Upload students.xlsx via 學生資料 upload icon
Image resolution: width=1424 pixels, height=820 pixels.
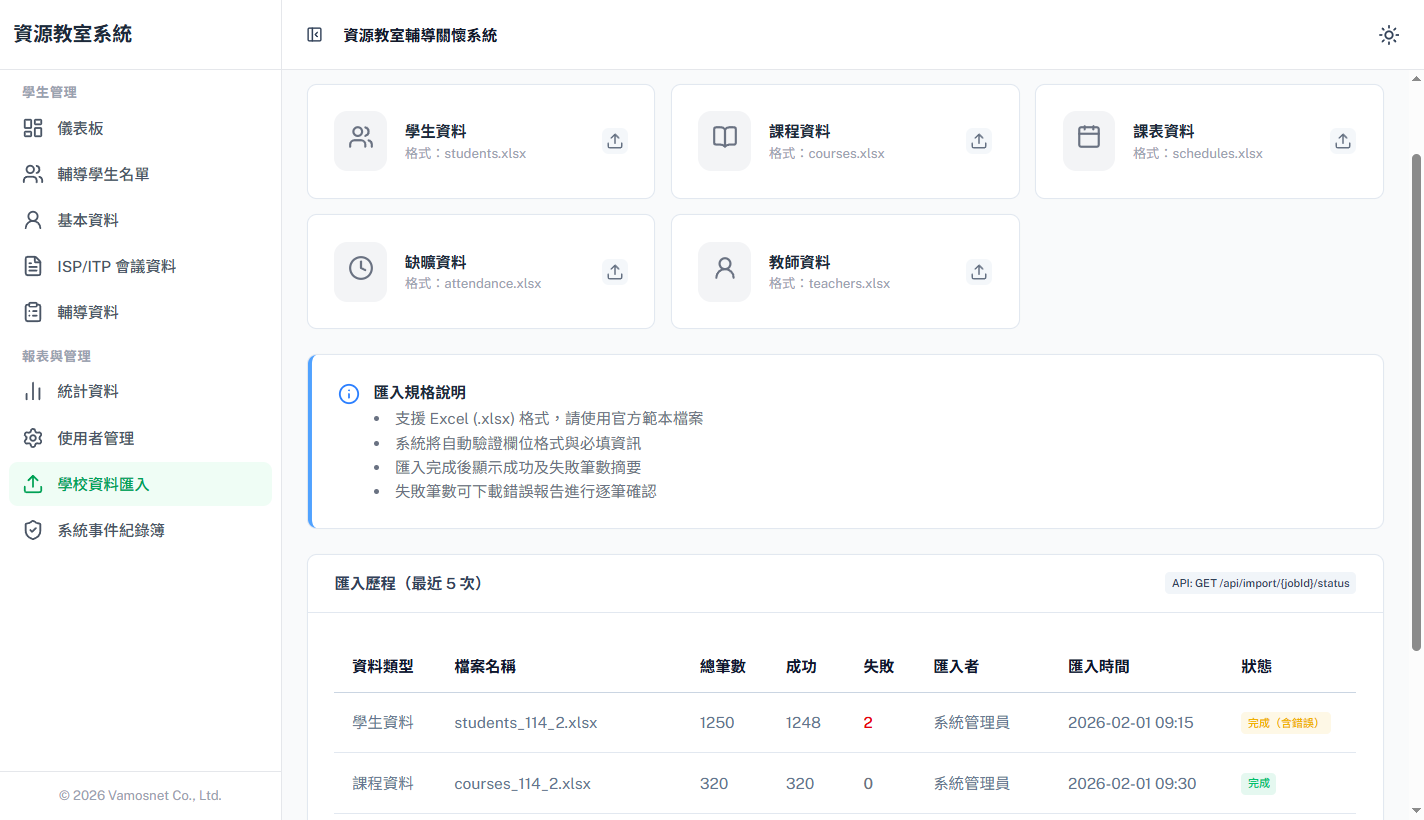click(615, 141)
